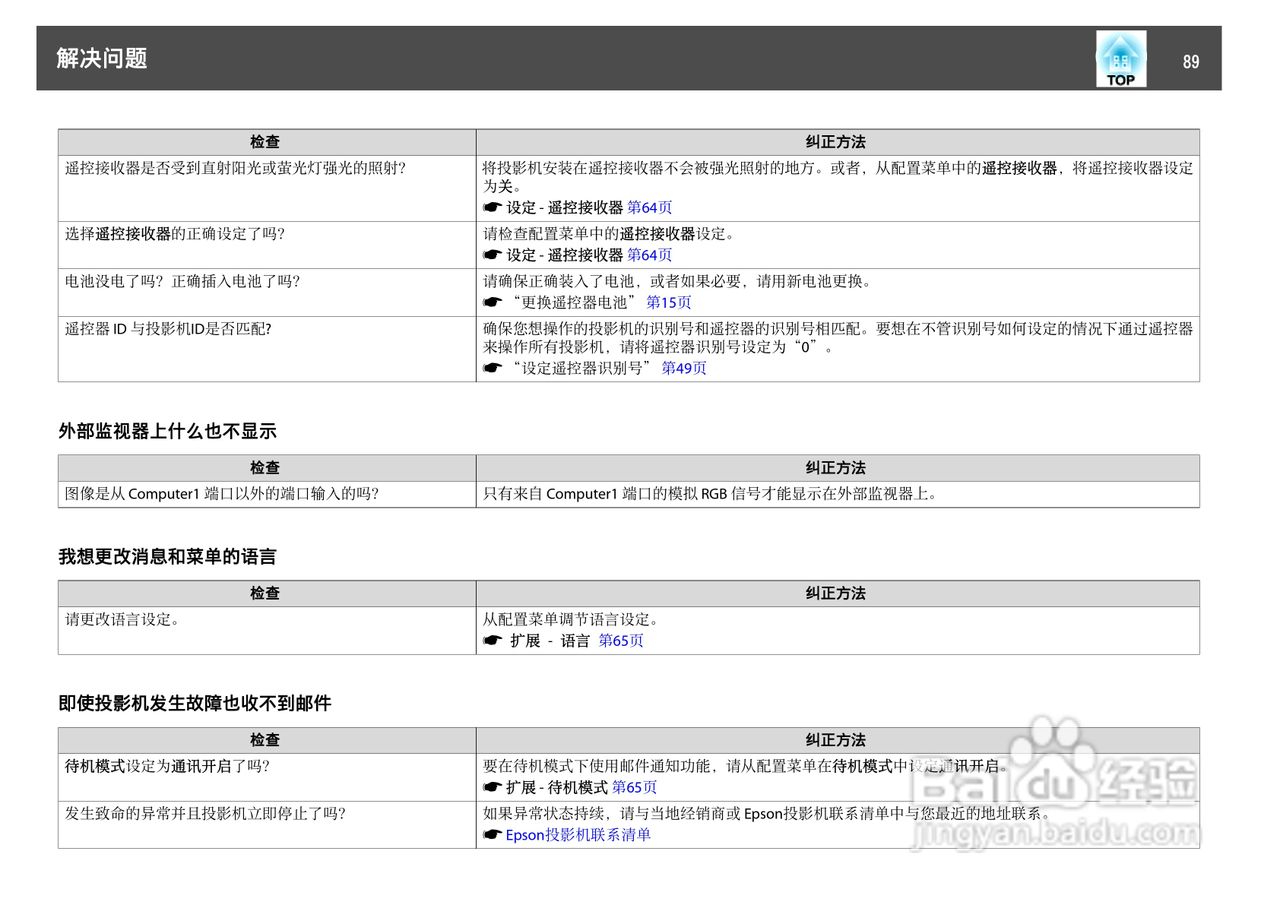Screen dimensions: 1280x905
Task: Open the Epson投影机联系清单 link
Action: point(578,835)
